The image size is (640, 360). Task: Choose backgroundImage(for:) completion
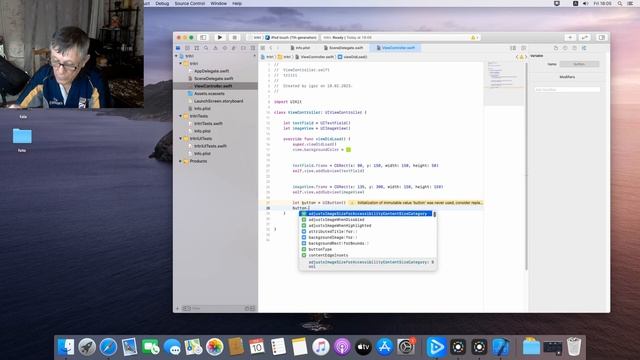[366, 238]
